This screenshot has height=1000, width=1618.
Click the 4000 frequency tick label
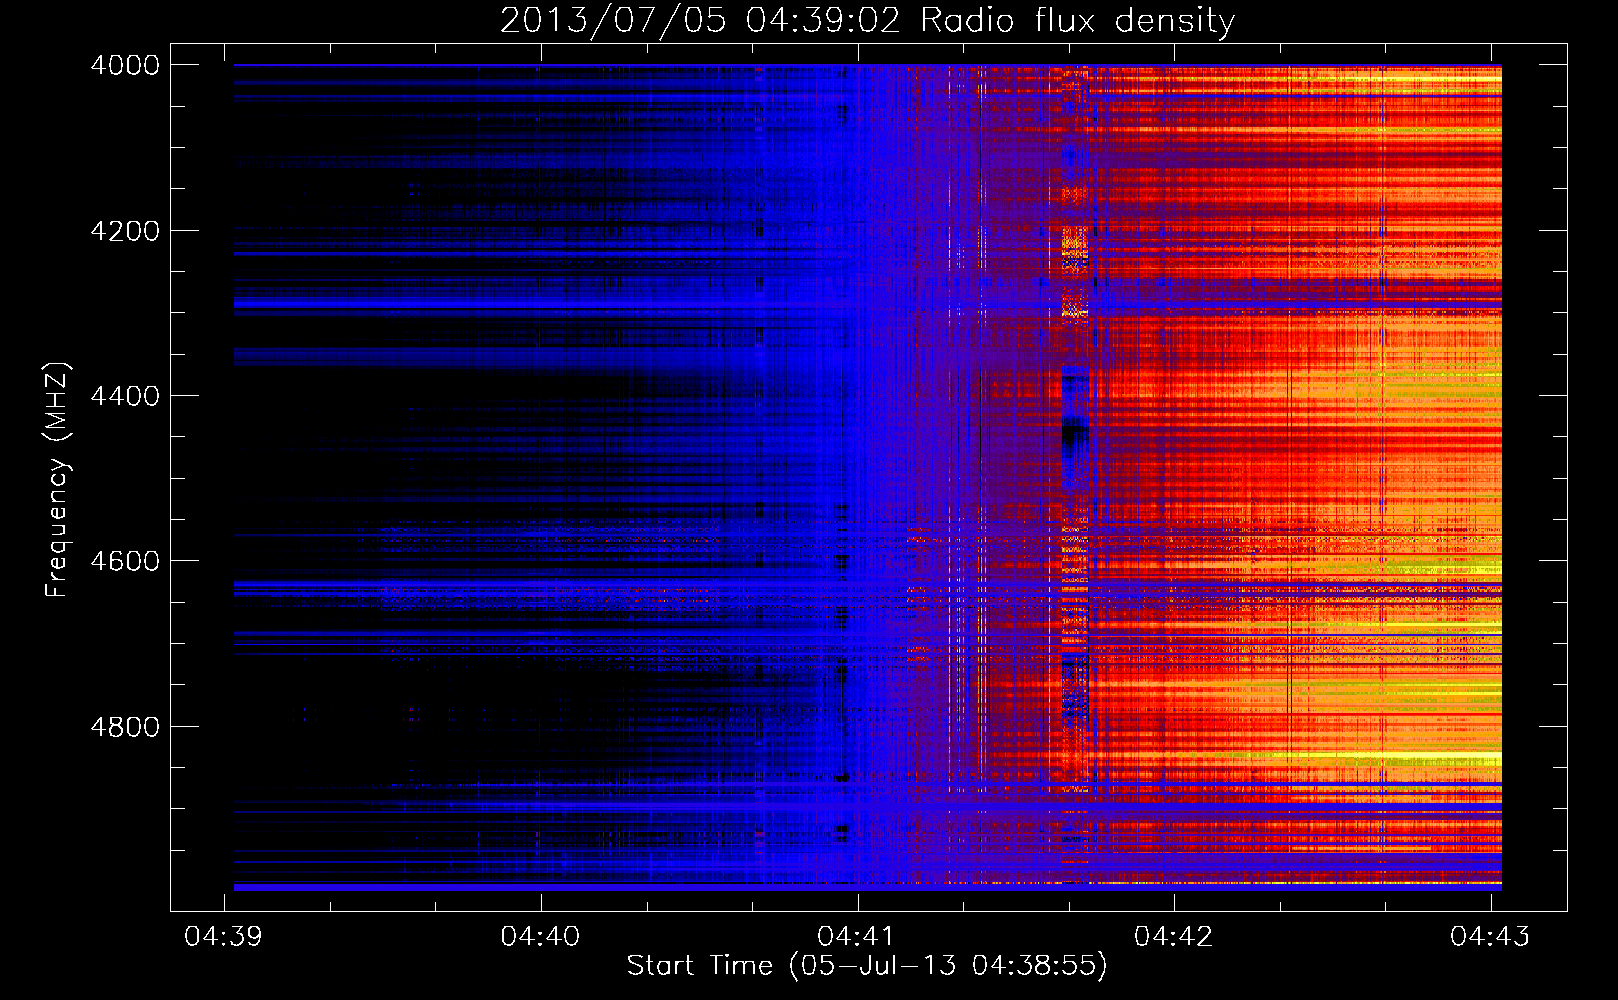coord(125,65)
